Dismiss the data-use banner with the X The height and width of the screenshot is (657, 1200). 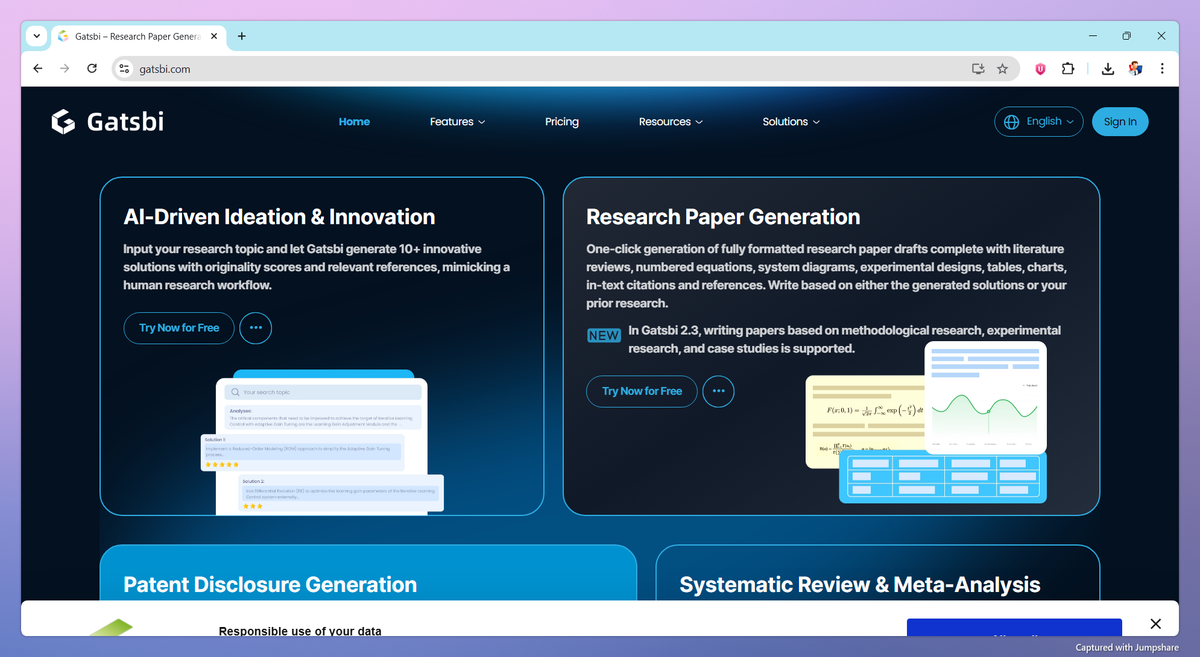(1155, 623)
